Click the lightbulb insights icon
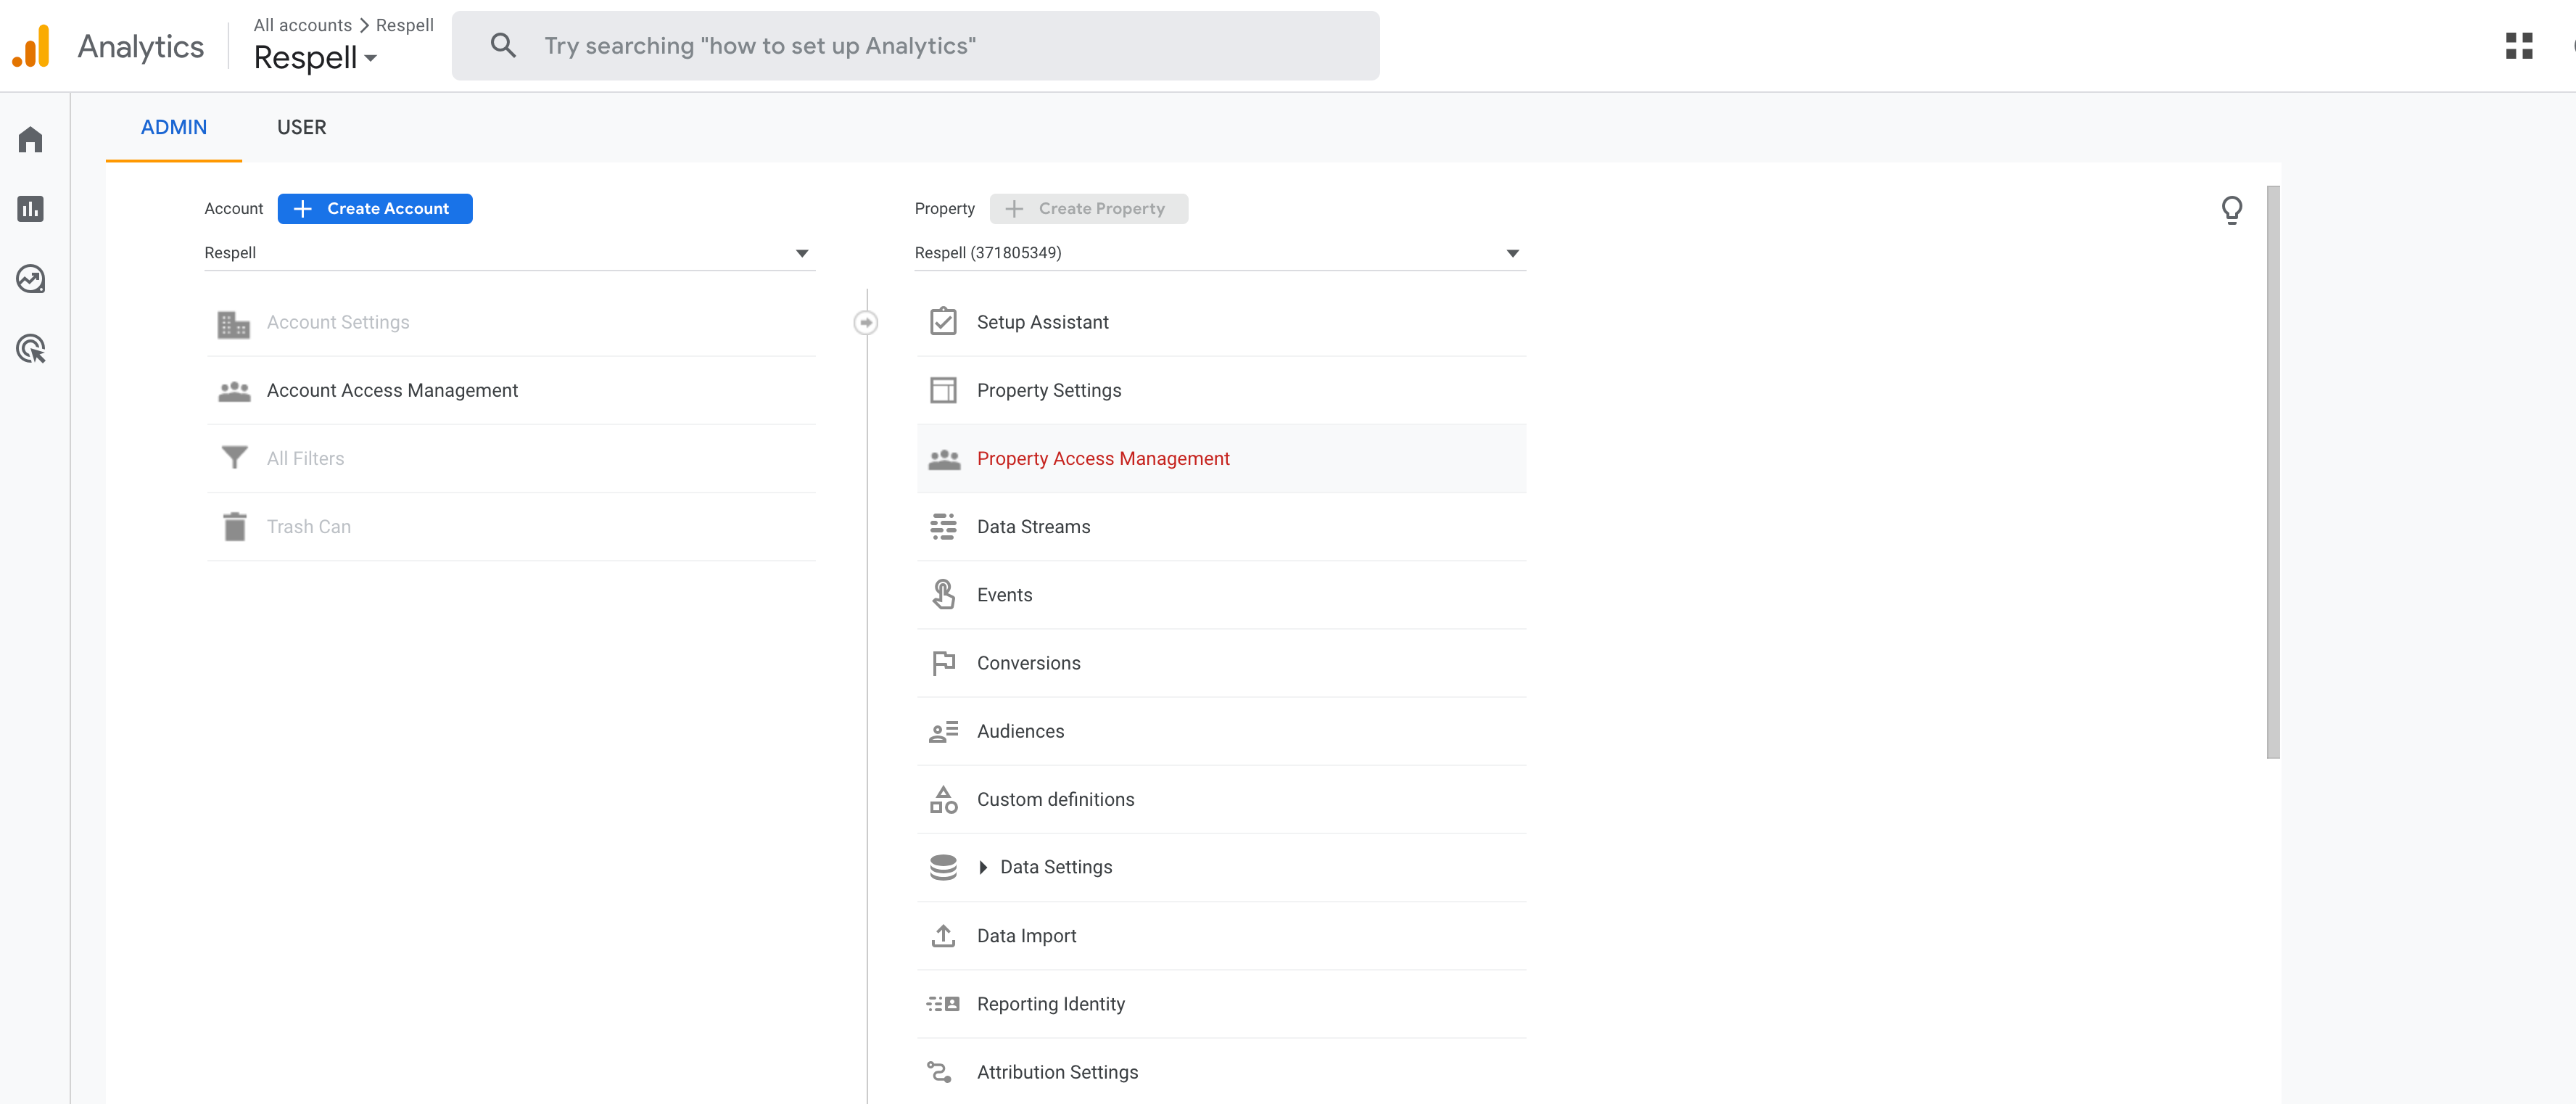 point(2231,210)
